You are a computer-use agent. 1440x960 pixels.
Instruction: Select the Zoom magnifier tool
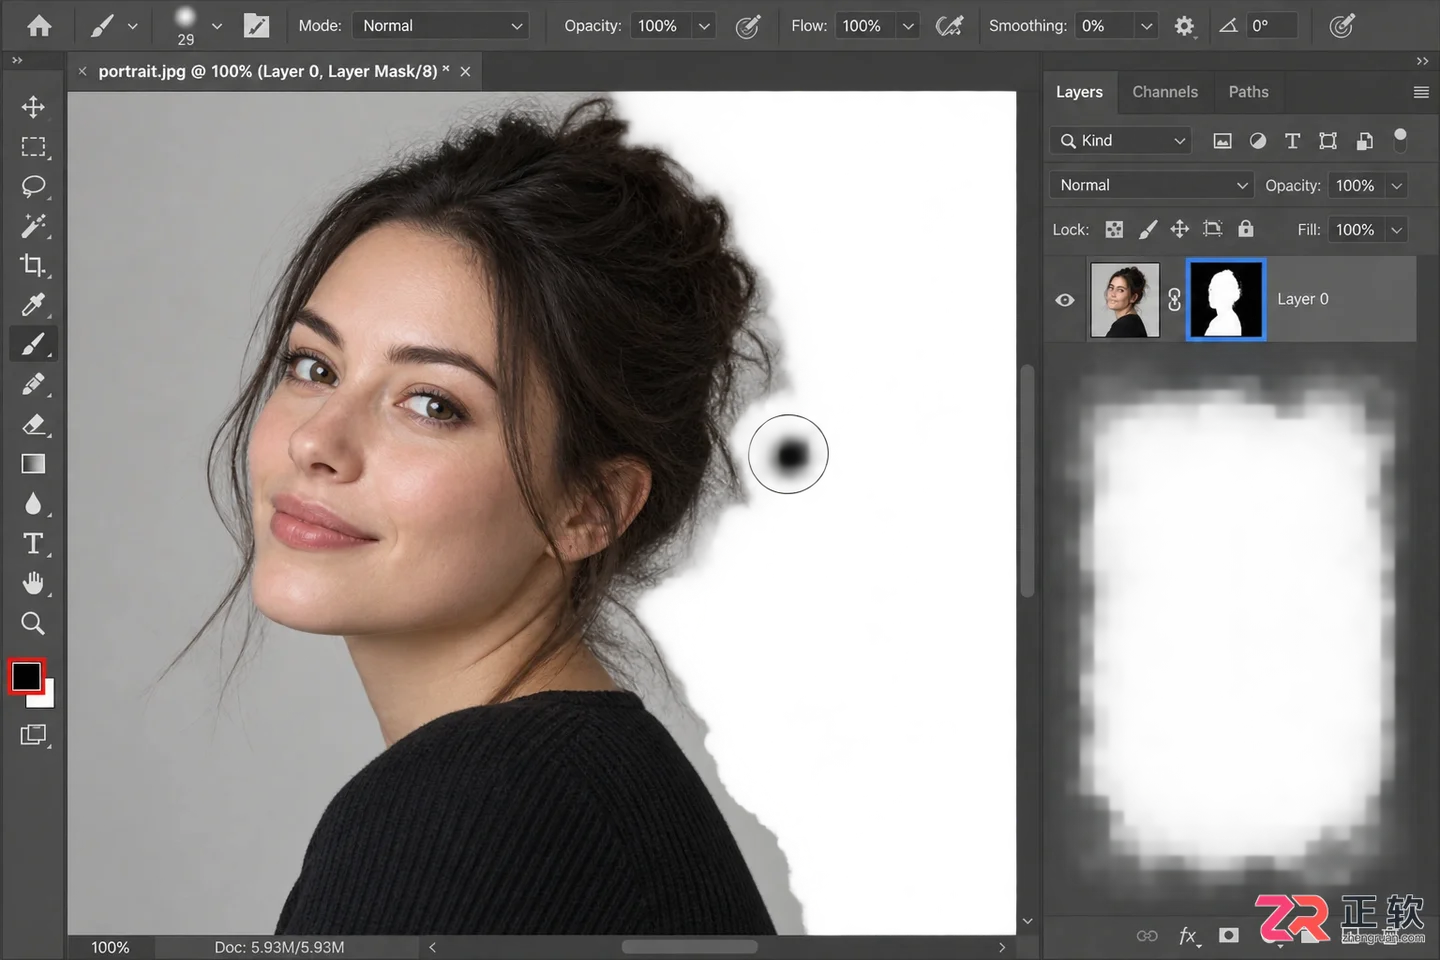[33, 623]
